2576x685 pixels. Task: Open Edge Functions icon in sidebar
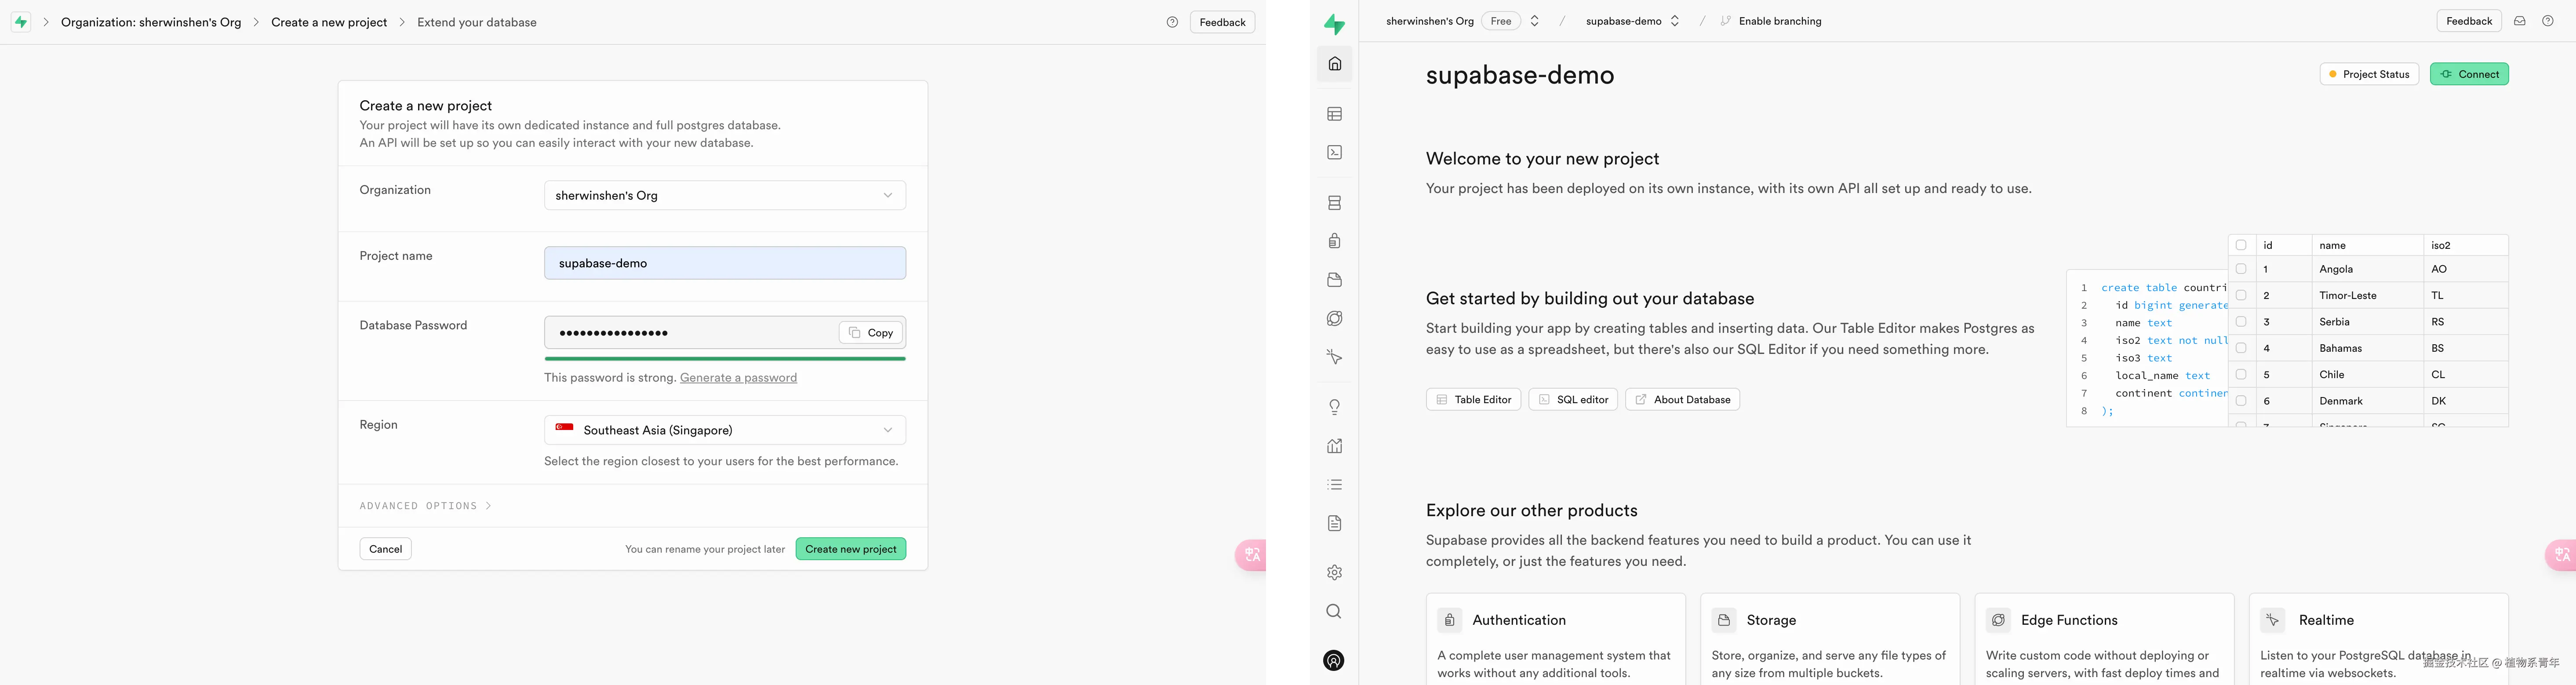[1334, 318]
